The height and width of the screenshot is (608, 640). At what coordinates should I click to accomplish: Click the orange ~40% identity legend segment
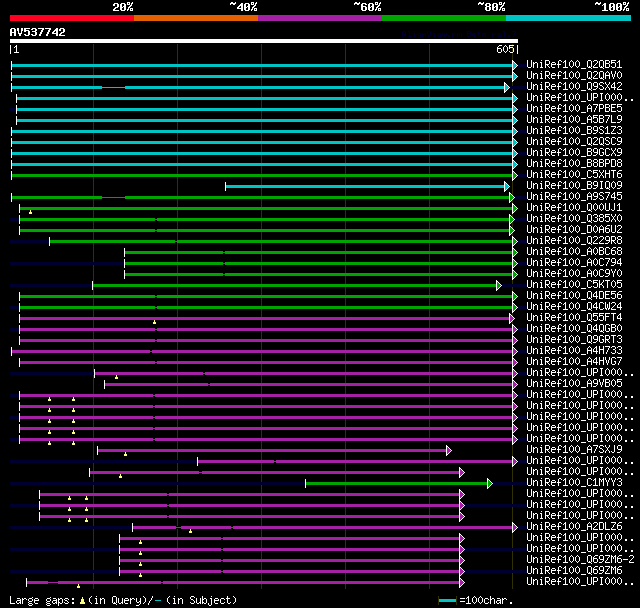pos(196,18)
